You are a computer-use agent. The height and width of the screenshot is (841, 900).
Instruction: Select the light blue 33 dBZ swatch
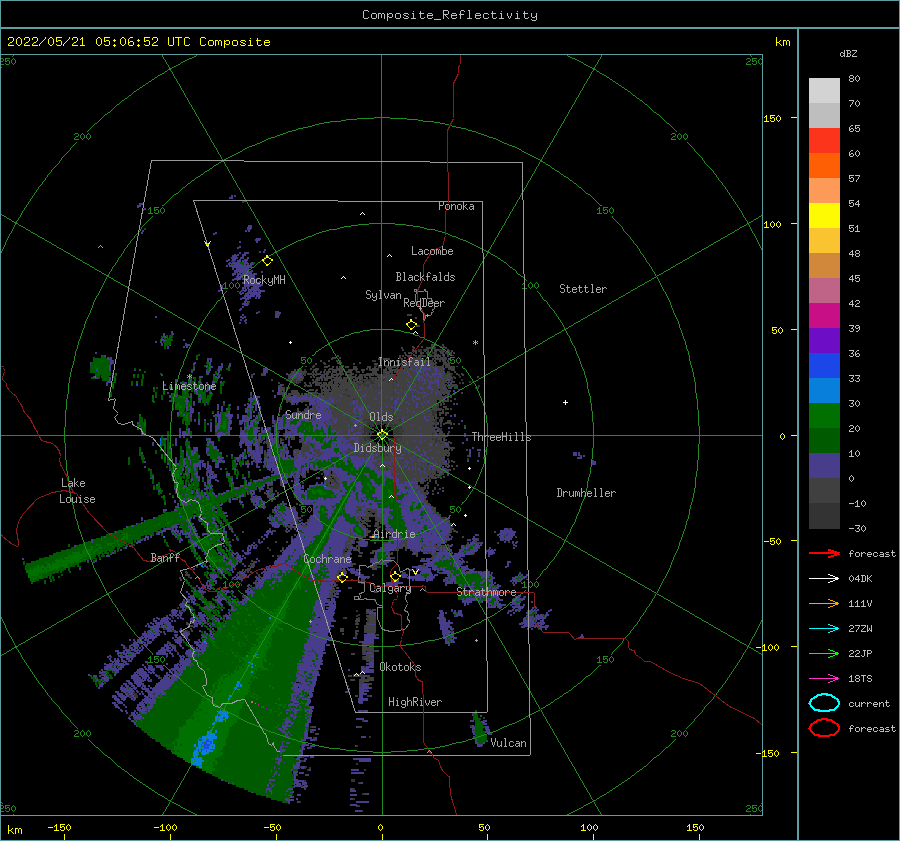click(x=824, y=391)
